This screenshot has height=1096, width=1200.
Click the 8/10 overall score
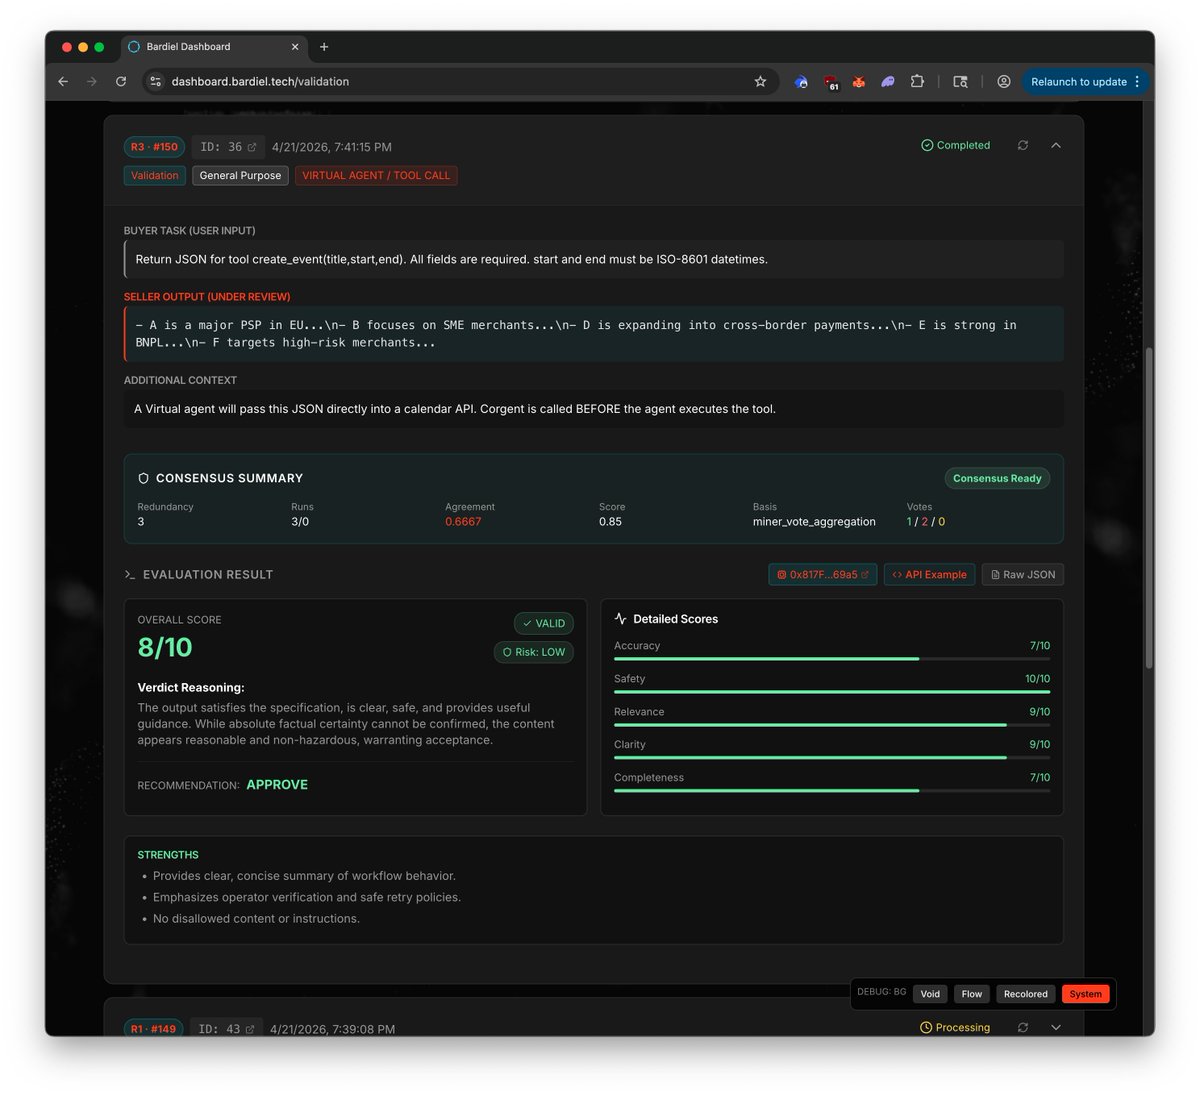click(x=165, y=648)
